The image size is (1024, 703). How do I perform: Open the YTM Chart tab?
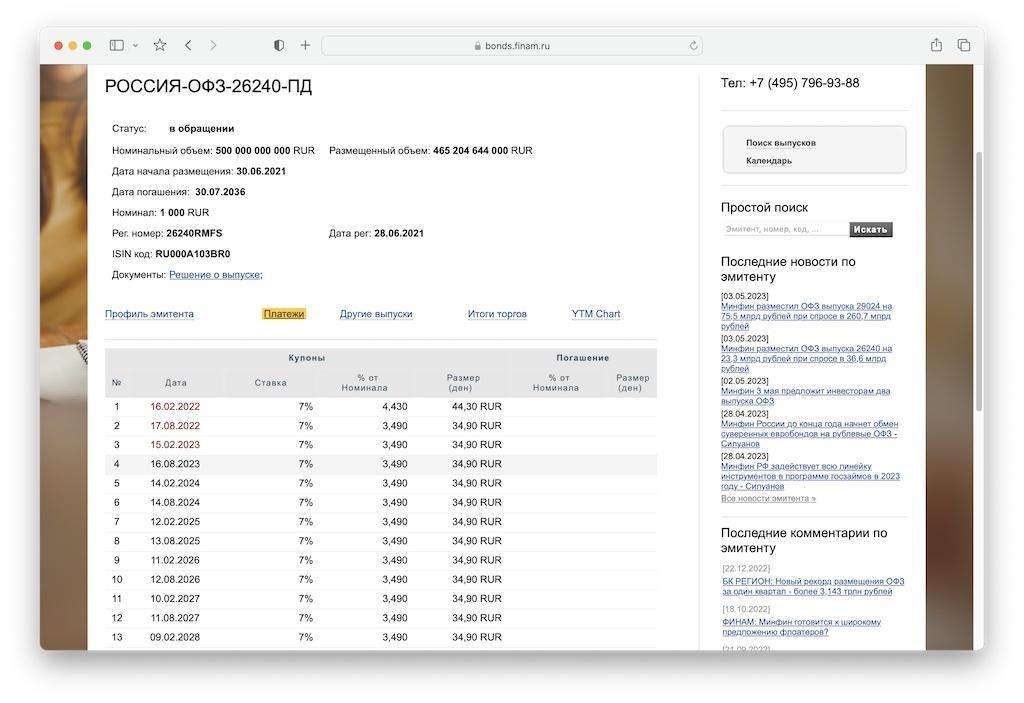596,314
